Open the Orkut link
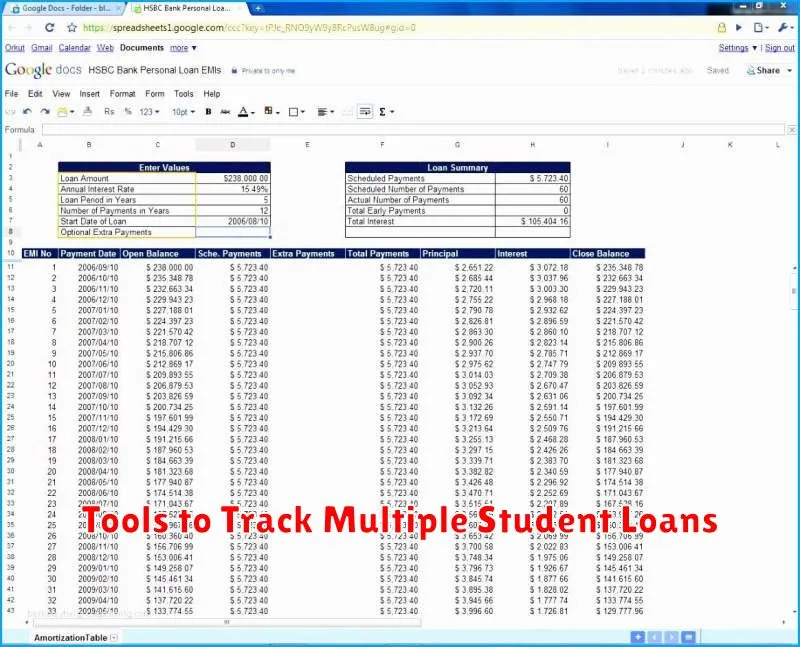The height and width of the screenshot is (647, 800). coord(15,48)
